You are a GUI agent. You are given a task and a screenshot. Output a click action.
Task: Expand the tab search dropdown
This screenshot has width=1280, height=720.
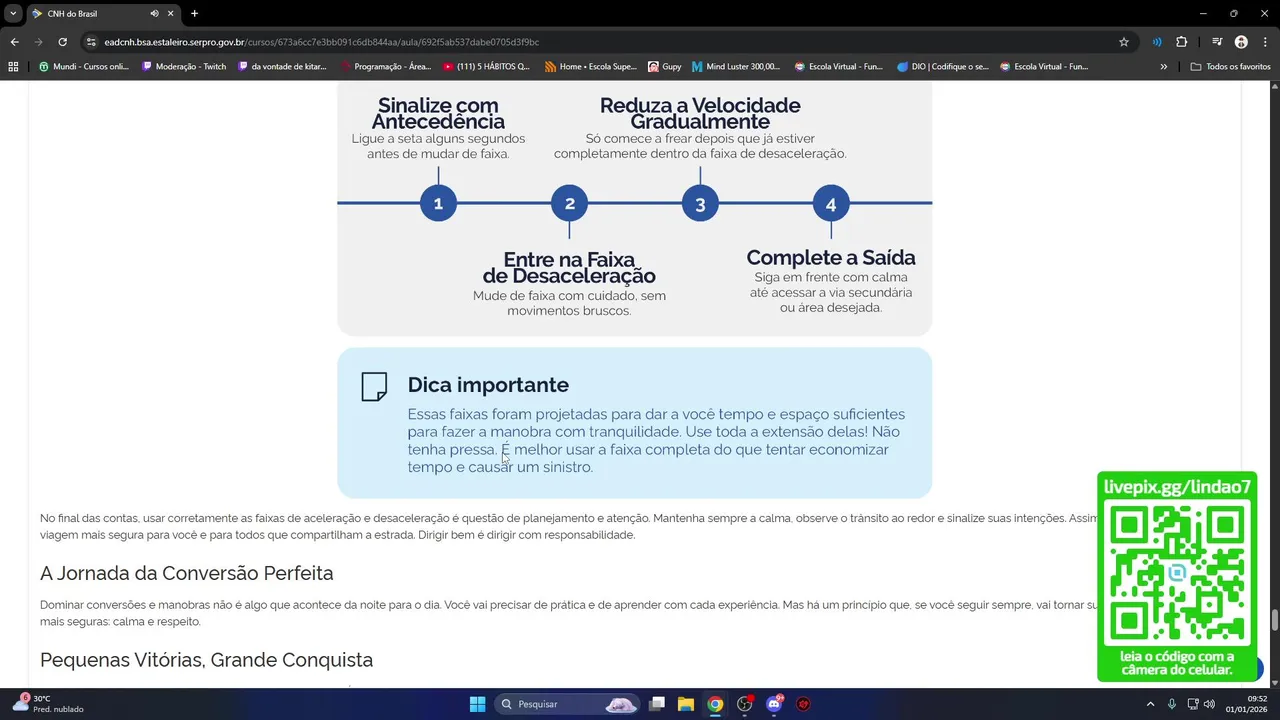[12, 13]
